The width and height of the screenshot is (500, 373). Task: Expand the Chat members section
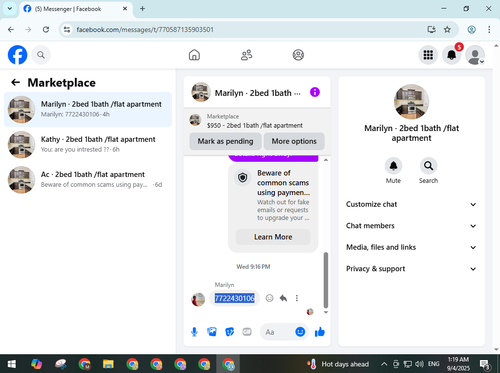pyautogui.click(x=411, y=226)
